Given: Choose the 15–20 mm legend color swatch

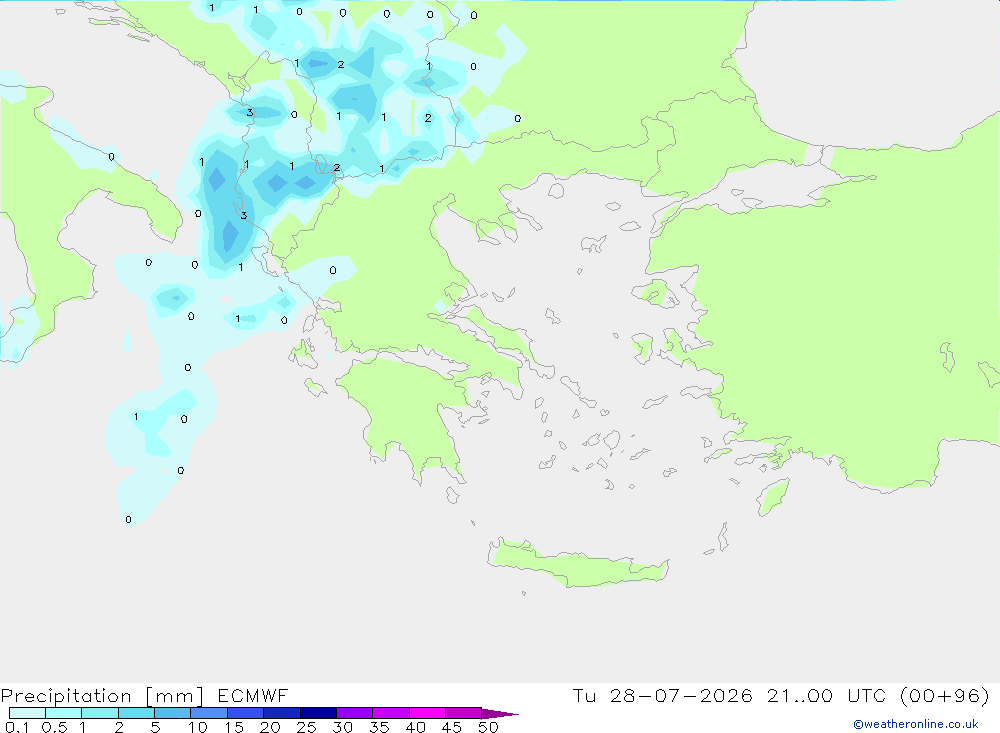Looking at the screenshot, I should (245, 713).
